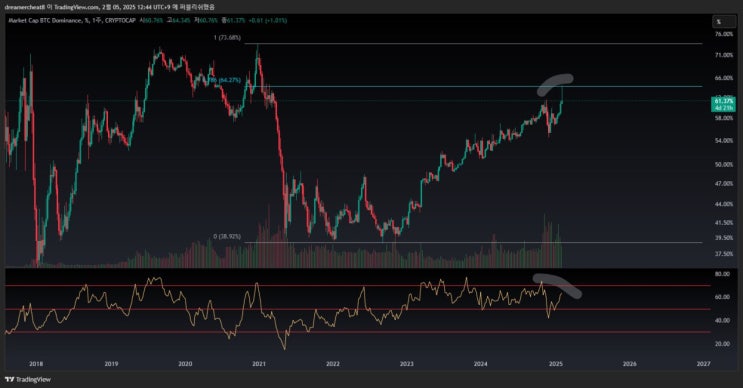This screenshot has height=388, width=743.
Task: Click the 2027 label on time axis
Action: coord(704,364)
